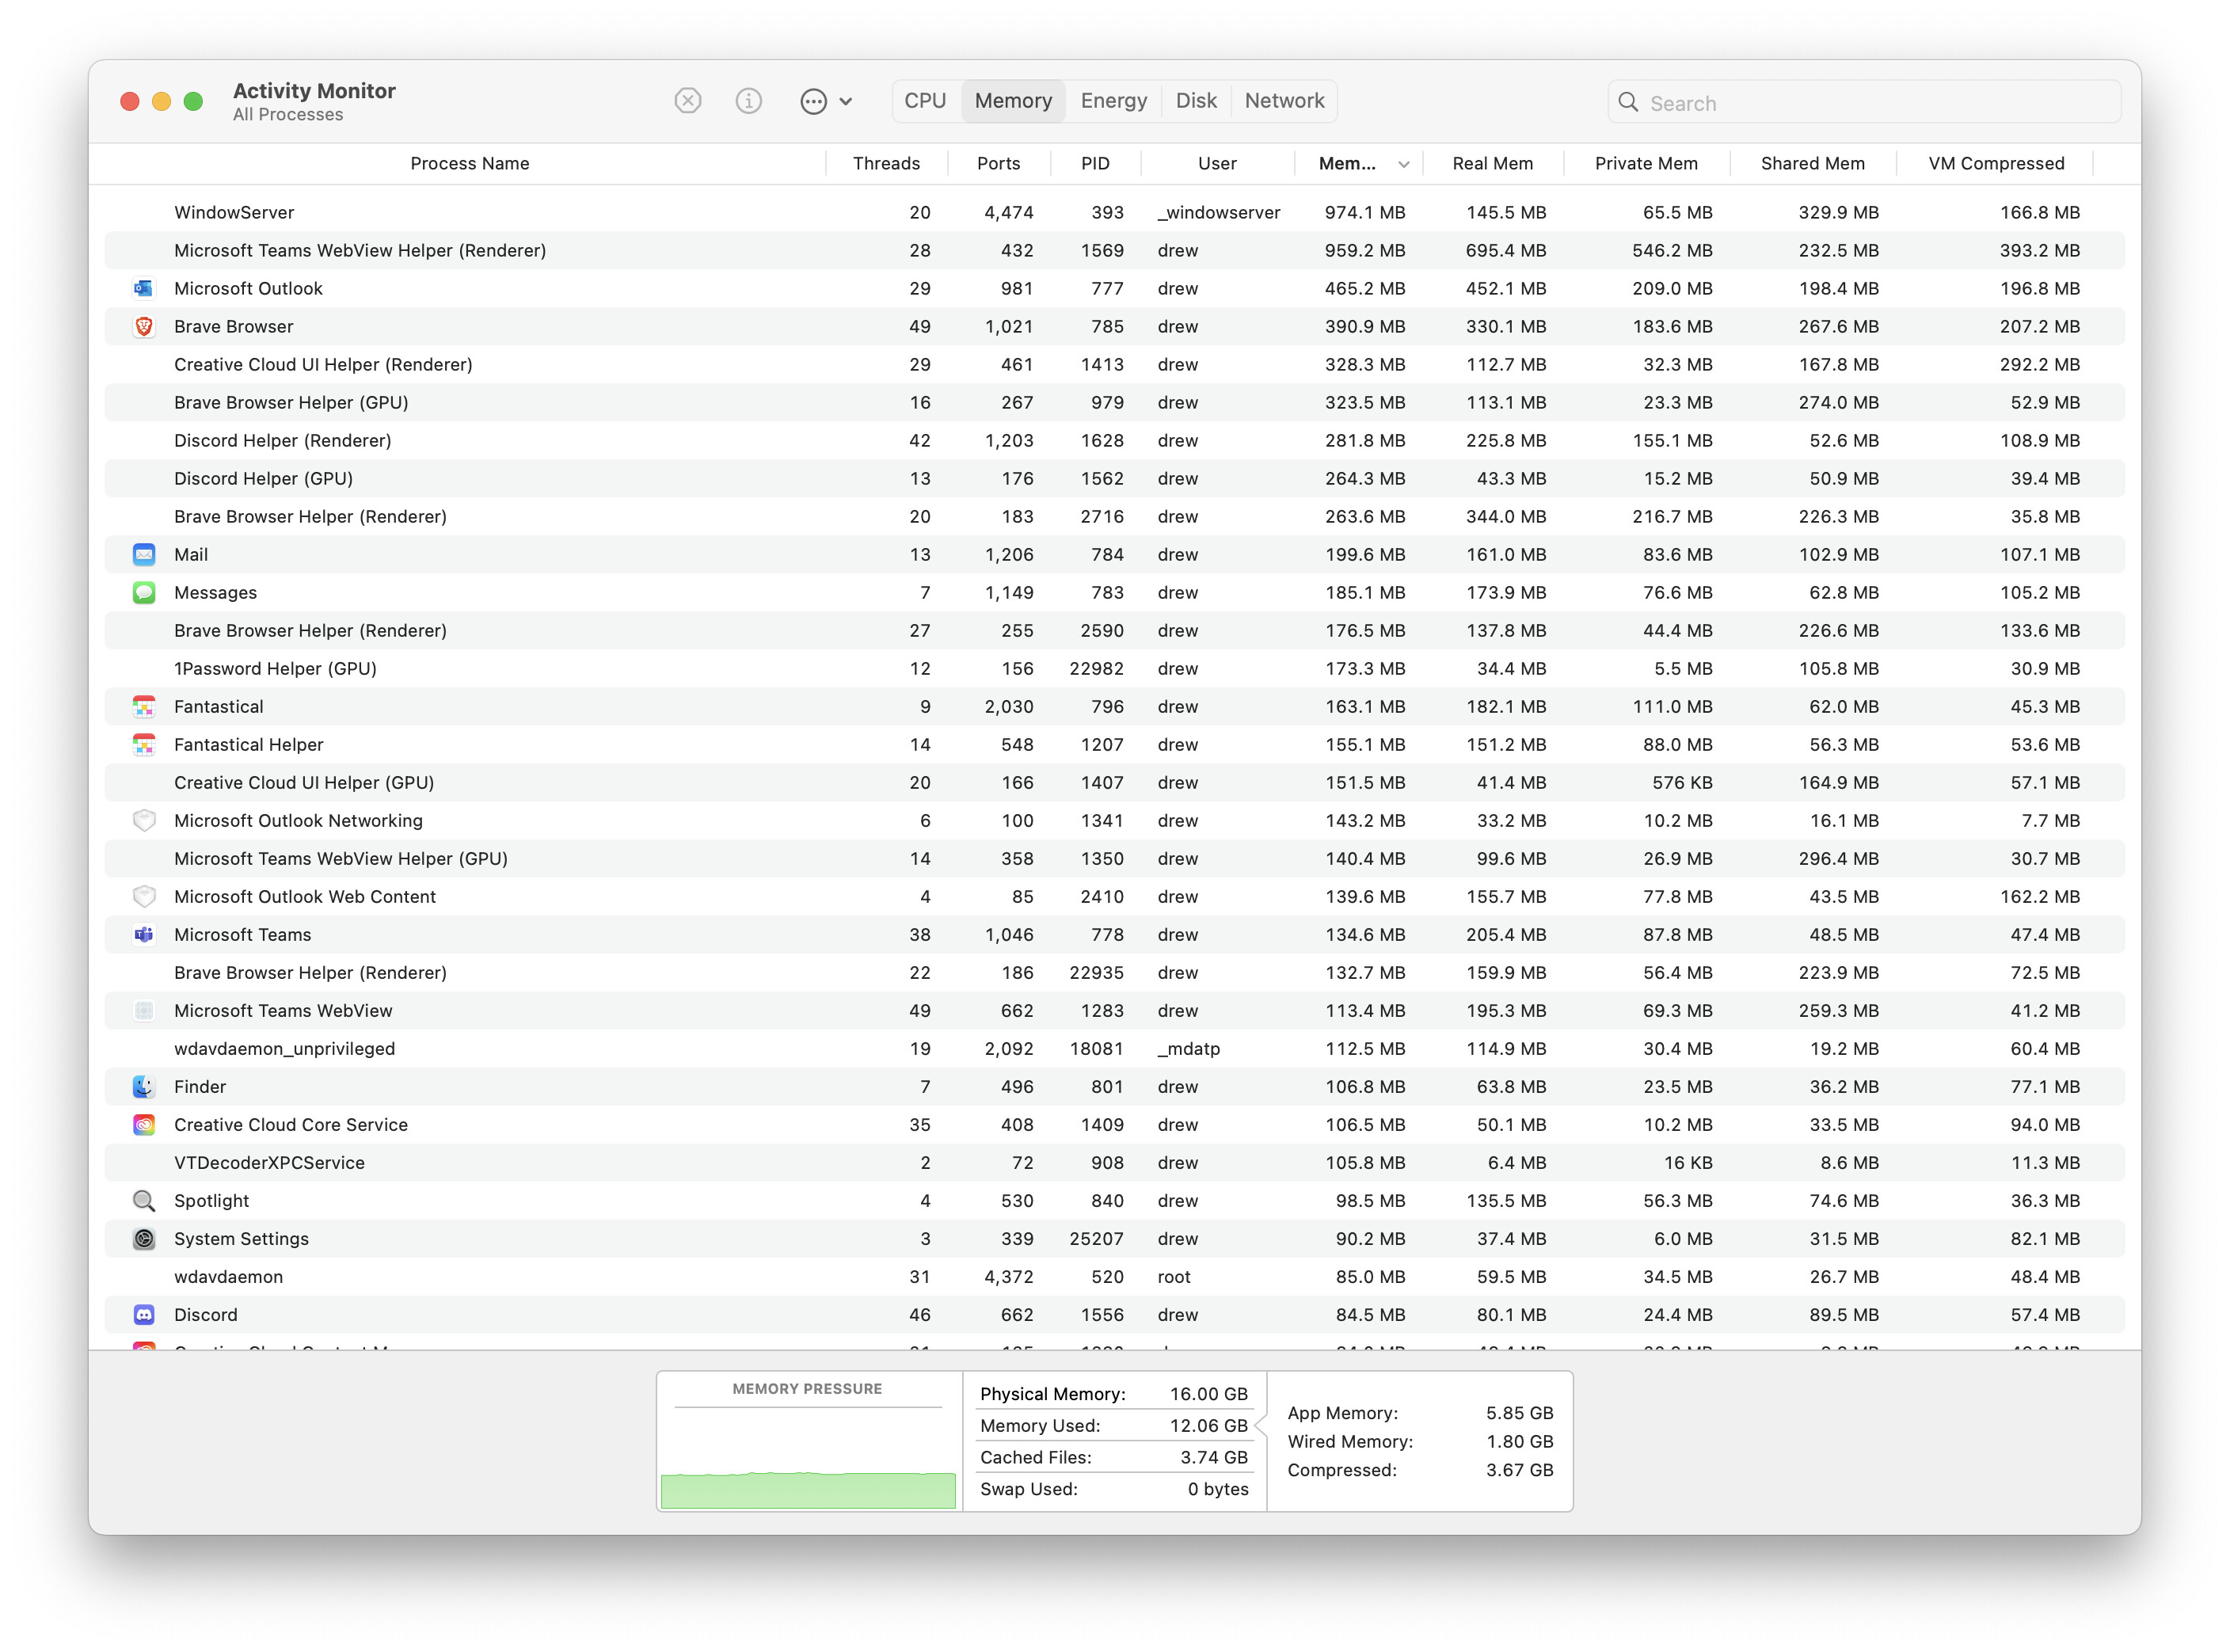
Task: Click the Fantastical Helper icon
Action: click(144, 744)
